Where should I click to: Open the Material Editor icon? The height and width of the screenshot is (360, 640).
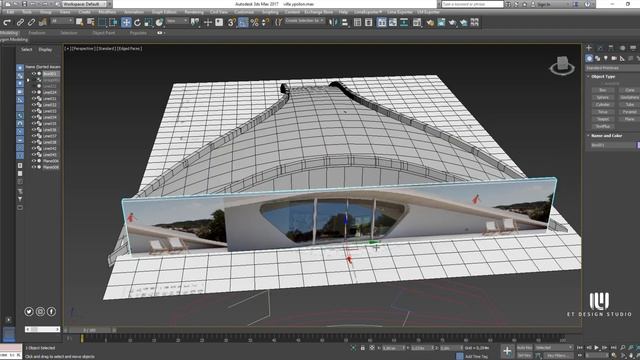tap(417, 22)
